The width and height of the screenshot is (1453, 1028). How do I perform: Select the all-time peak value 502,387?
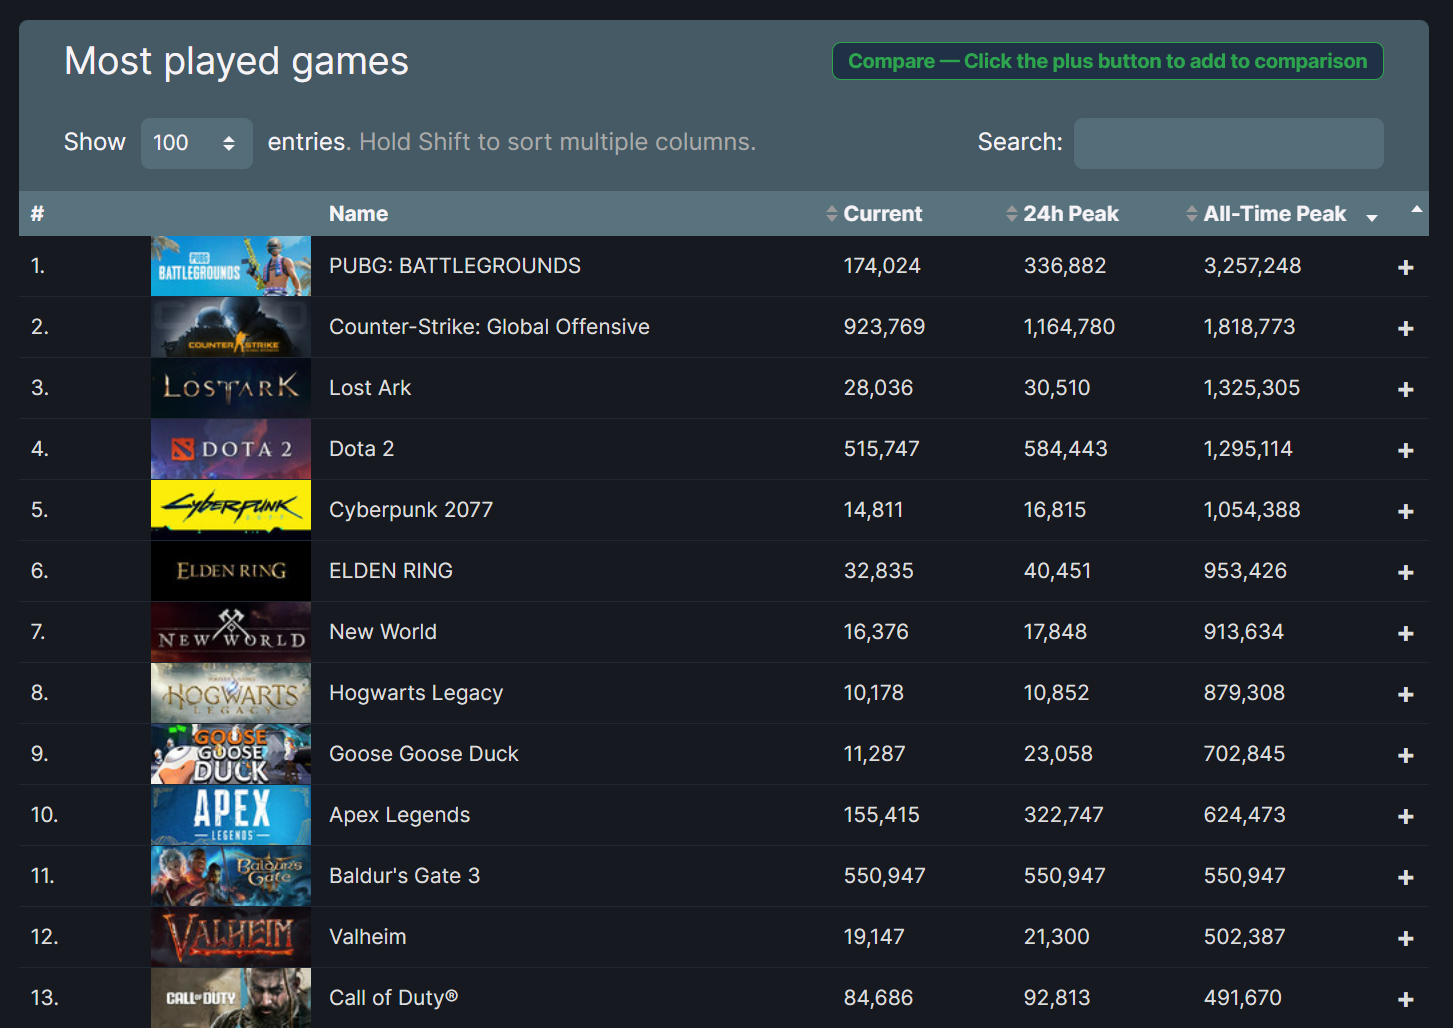(1245, 937)
